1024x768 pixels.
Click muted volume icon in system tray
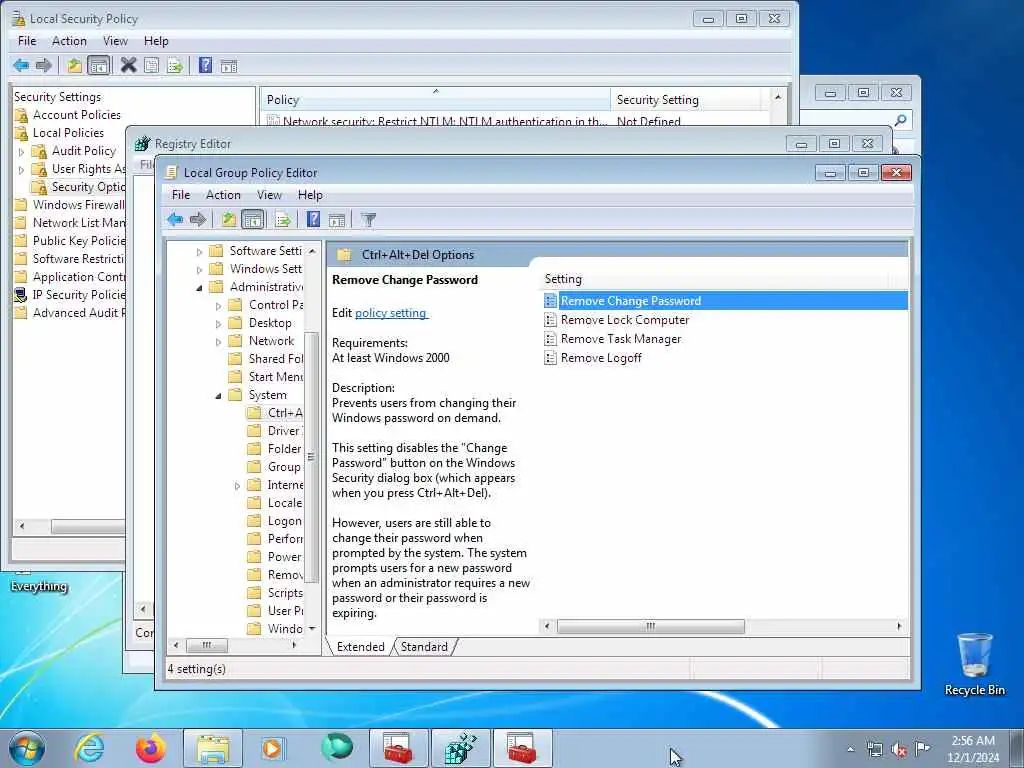click(x=899, y=749)
